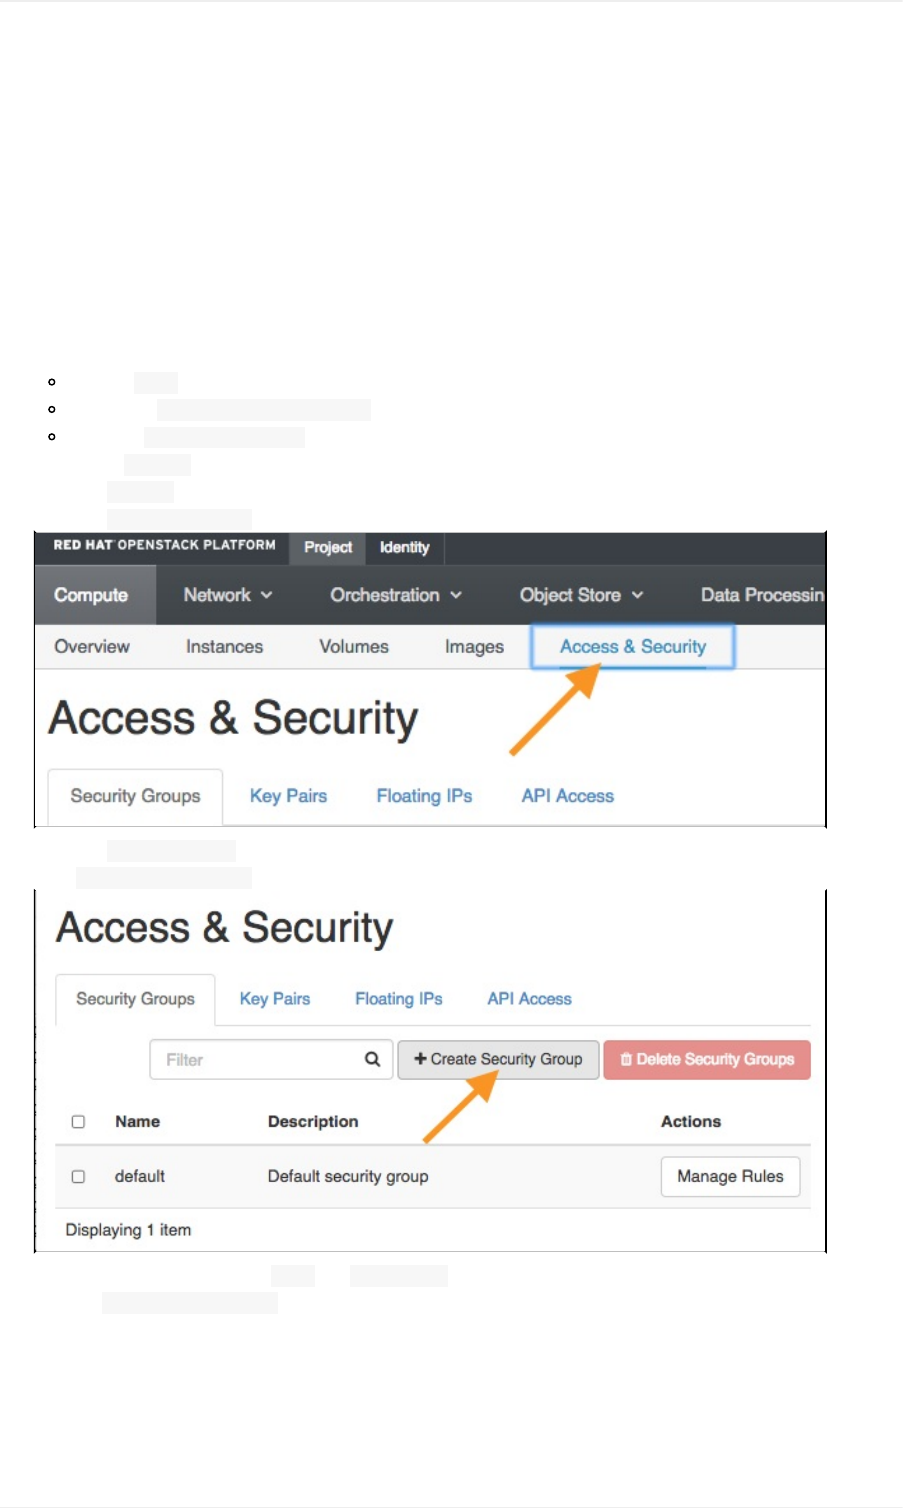Open the Project tab
Image resolution: width=903 pixels, height=1508 pixels.
[328, 548]
